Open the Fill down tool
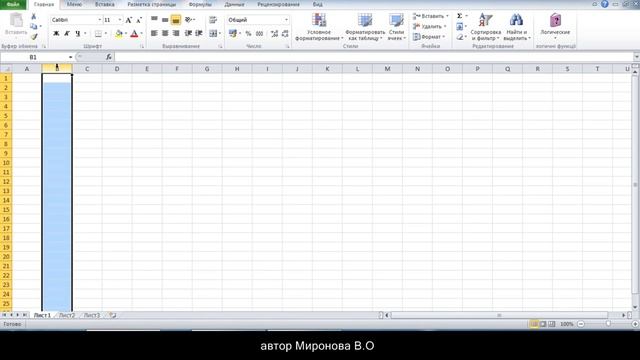Screen dimensions: 640x360 (x=460, y=27)
